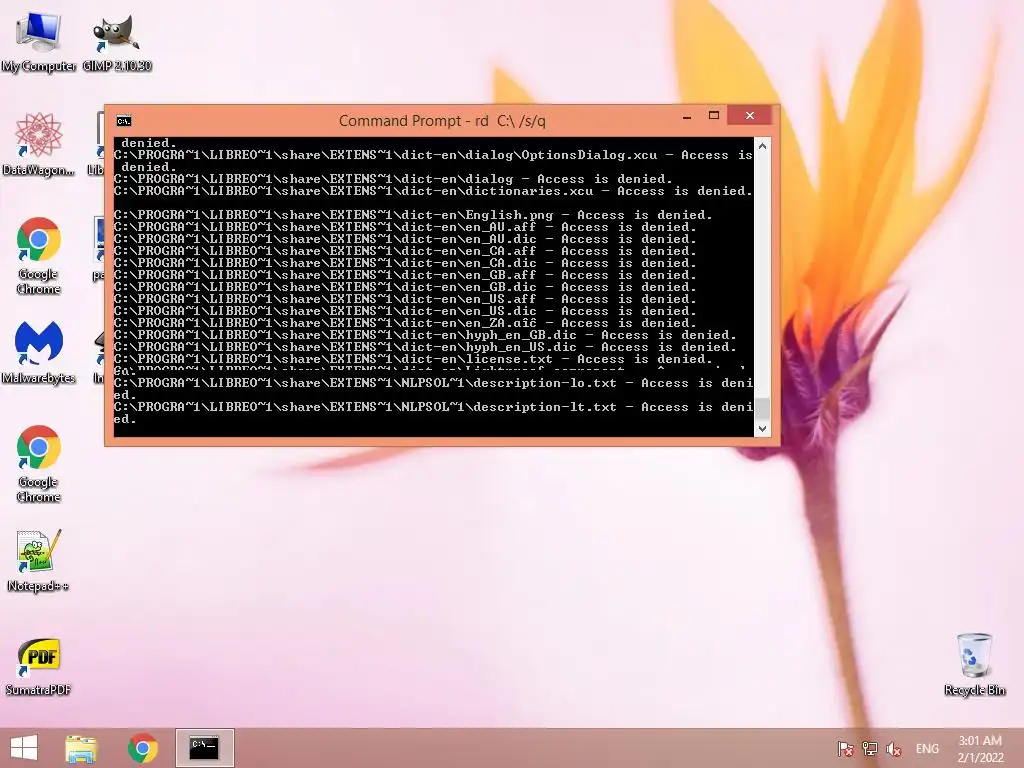The height and width of the screenshot is (768, 1024).
Task: Minimize the Command Prompt window
Action: coord(687,117)
